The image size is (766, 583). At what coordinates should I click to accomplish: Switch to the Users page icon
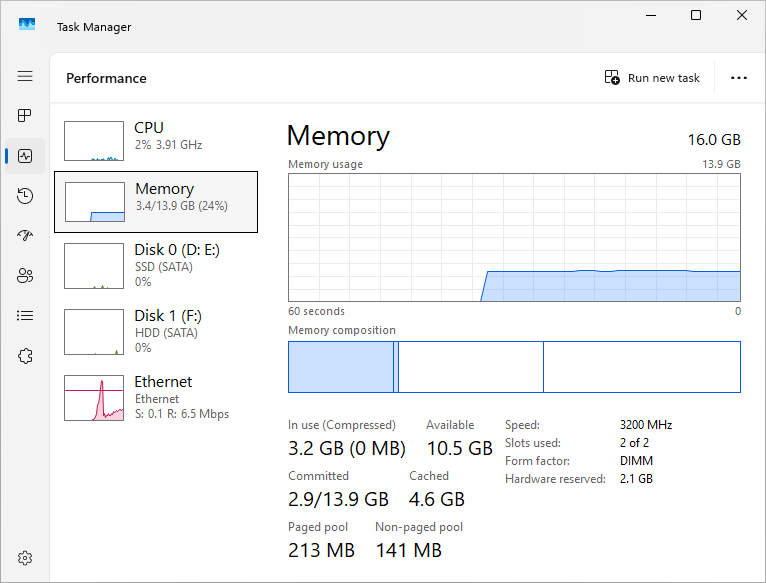[25, 276]
